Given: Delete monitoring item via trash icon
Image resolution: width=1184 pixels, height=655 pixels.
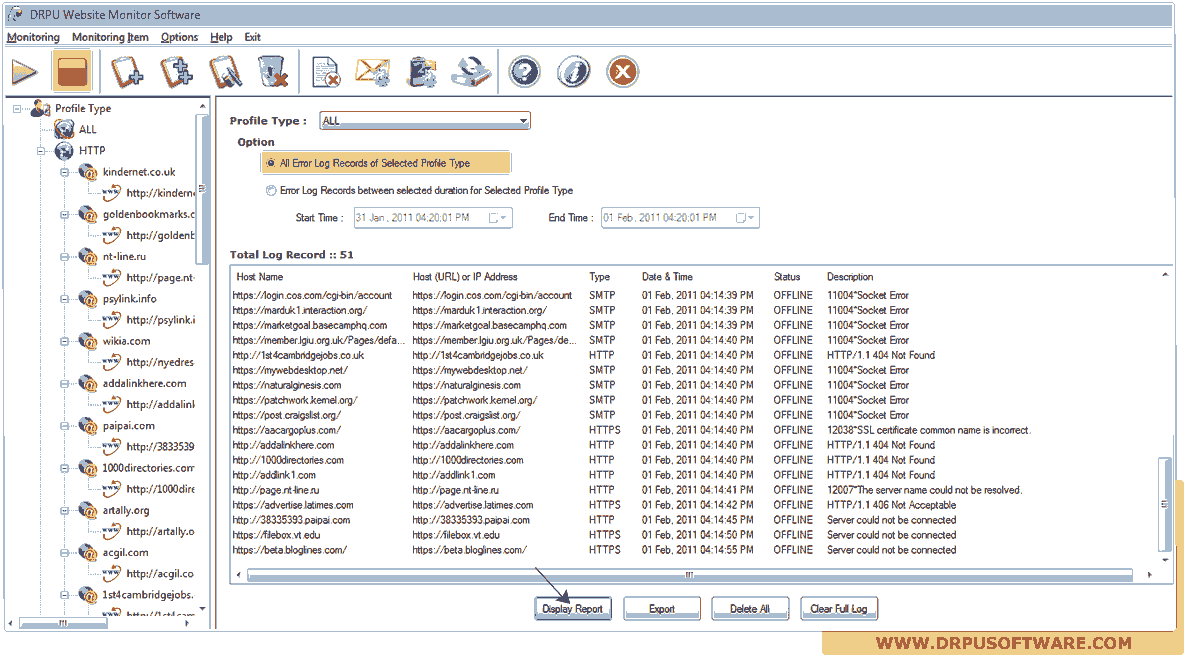Looking at the screenshot, I should pyautogui.click(x=273, y=72).
